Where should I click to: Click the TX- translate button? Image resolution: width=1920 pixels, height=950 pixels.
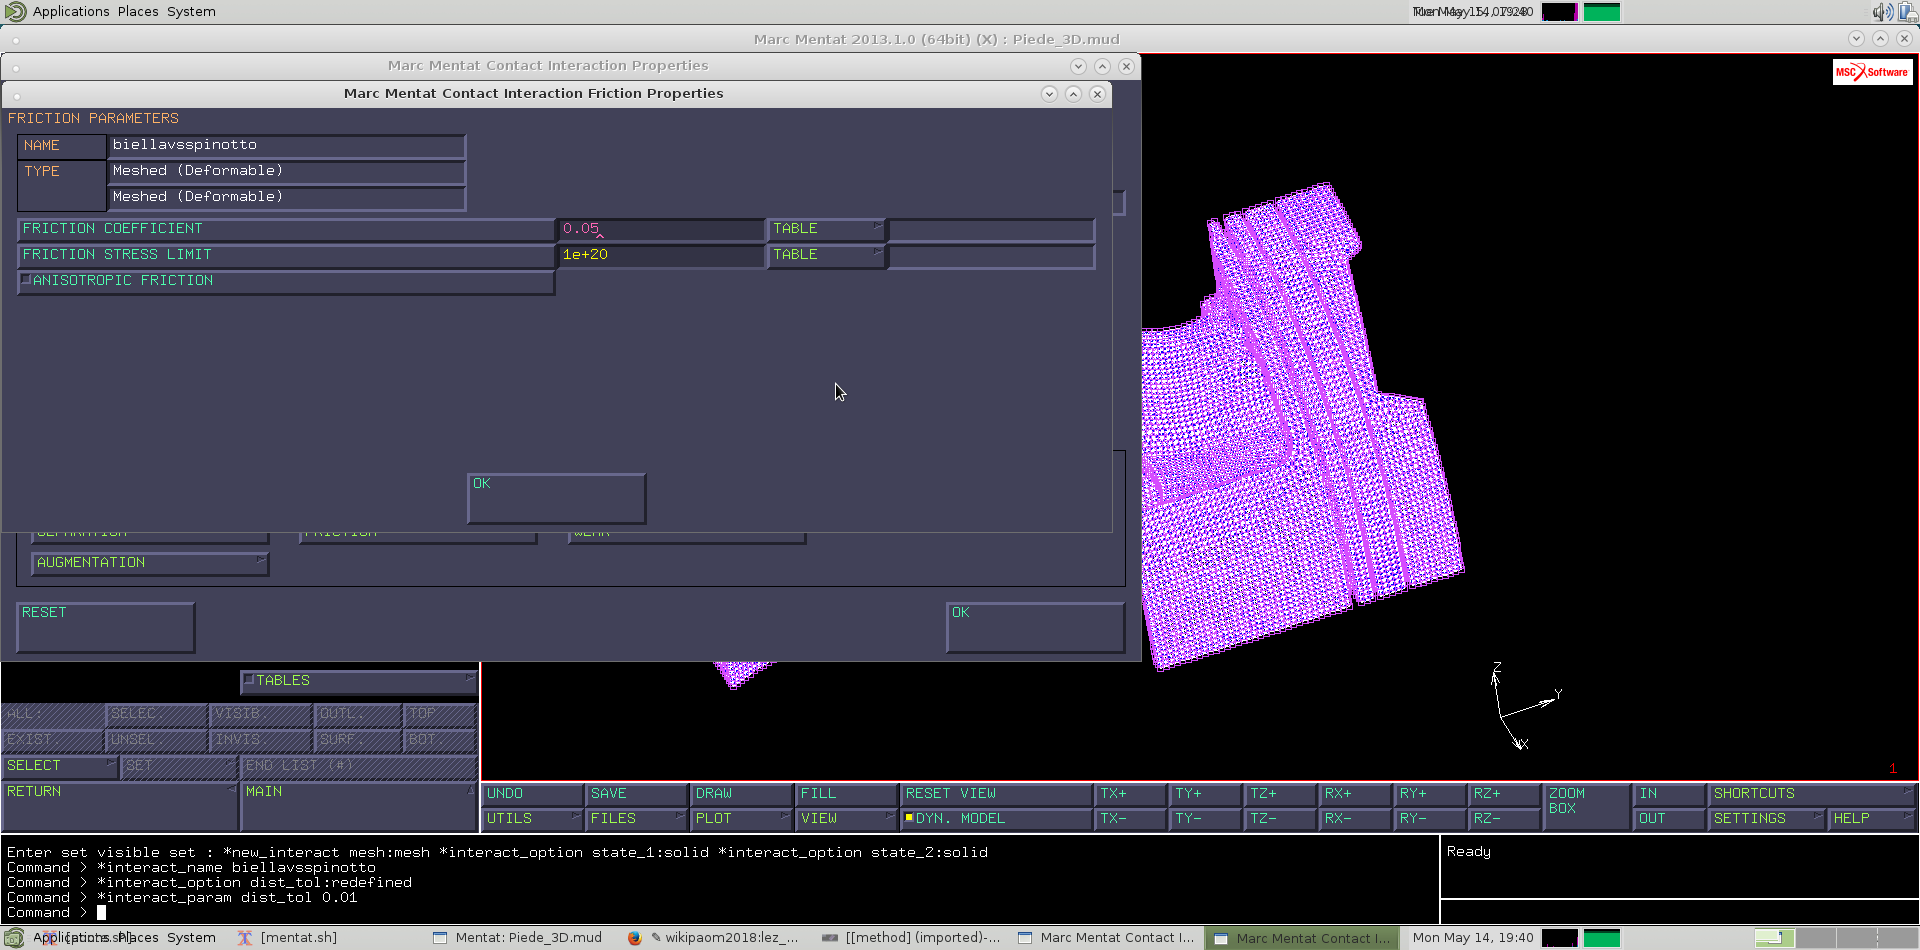(x=1131, y=819)
